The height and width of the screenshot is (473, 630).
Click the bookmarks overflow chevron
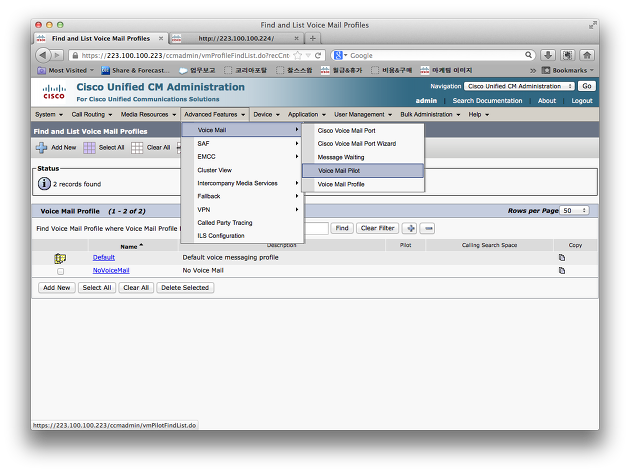(x=533, y=70)
